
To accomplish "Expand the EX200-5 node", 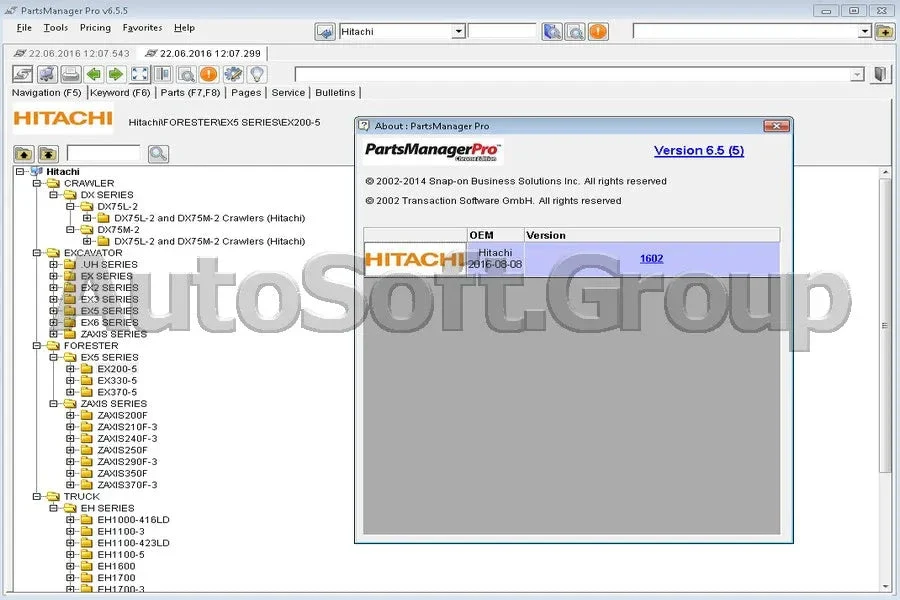I will click(x=70, y=369).
